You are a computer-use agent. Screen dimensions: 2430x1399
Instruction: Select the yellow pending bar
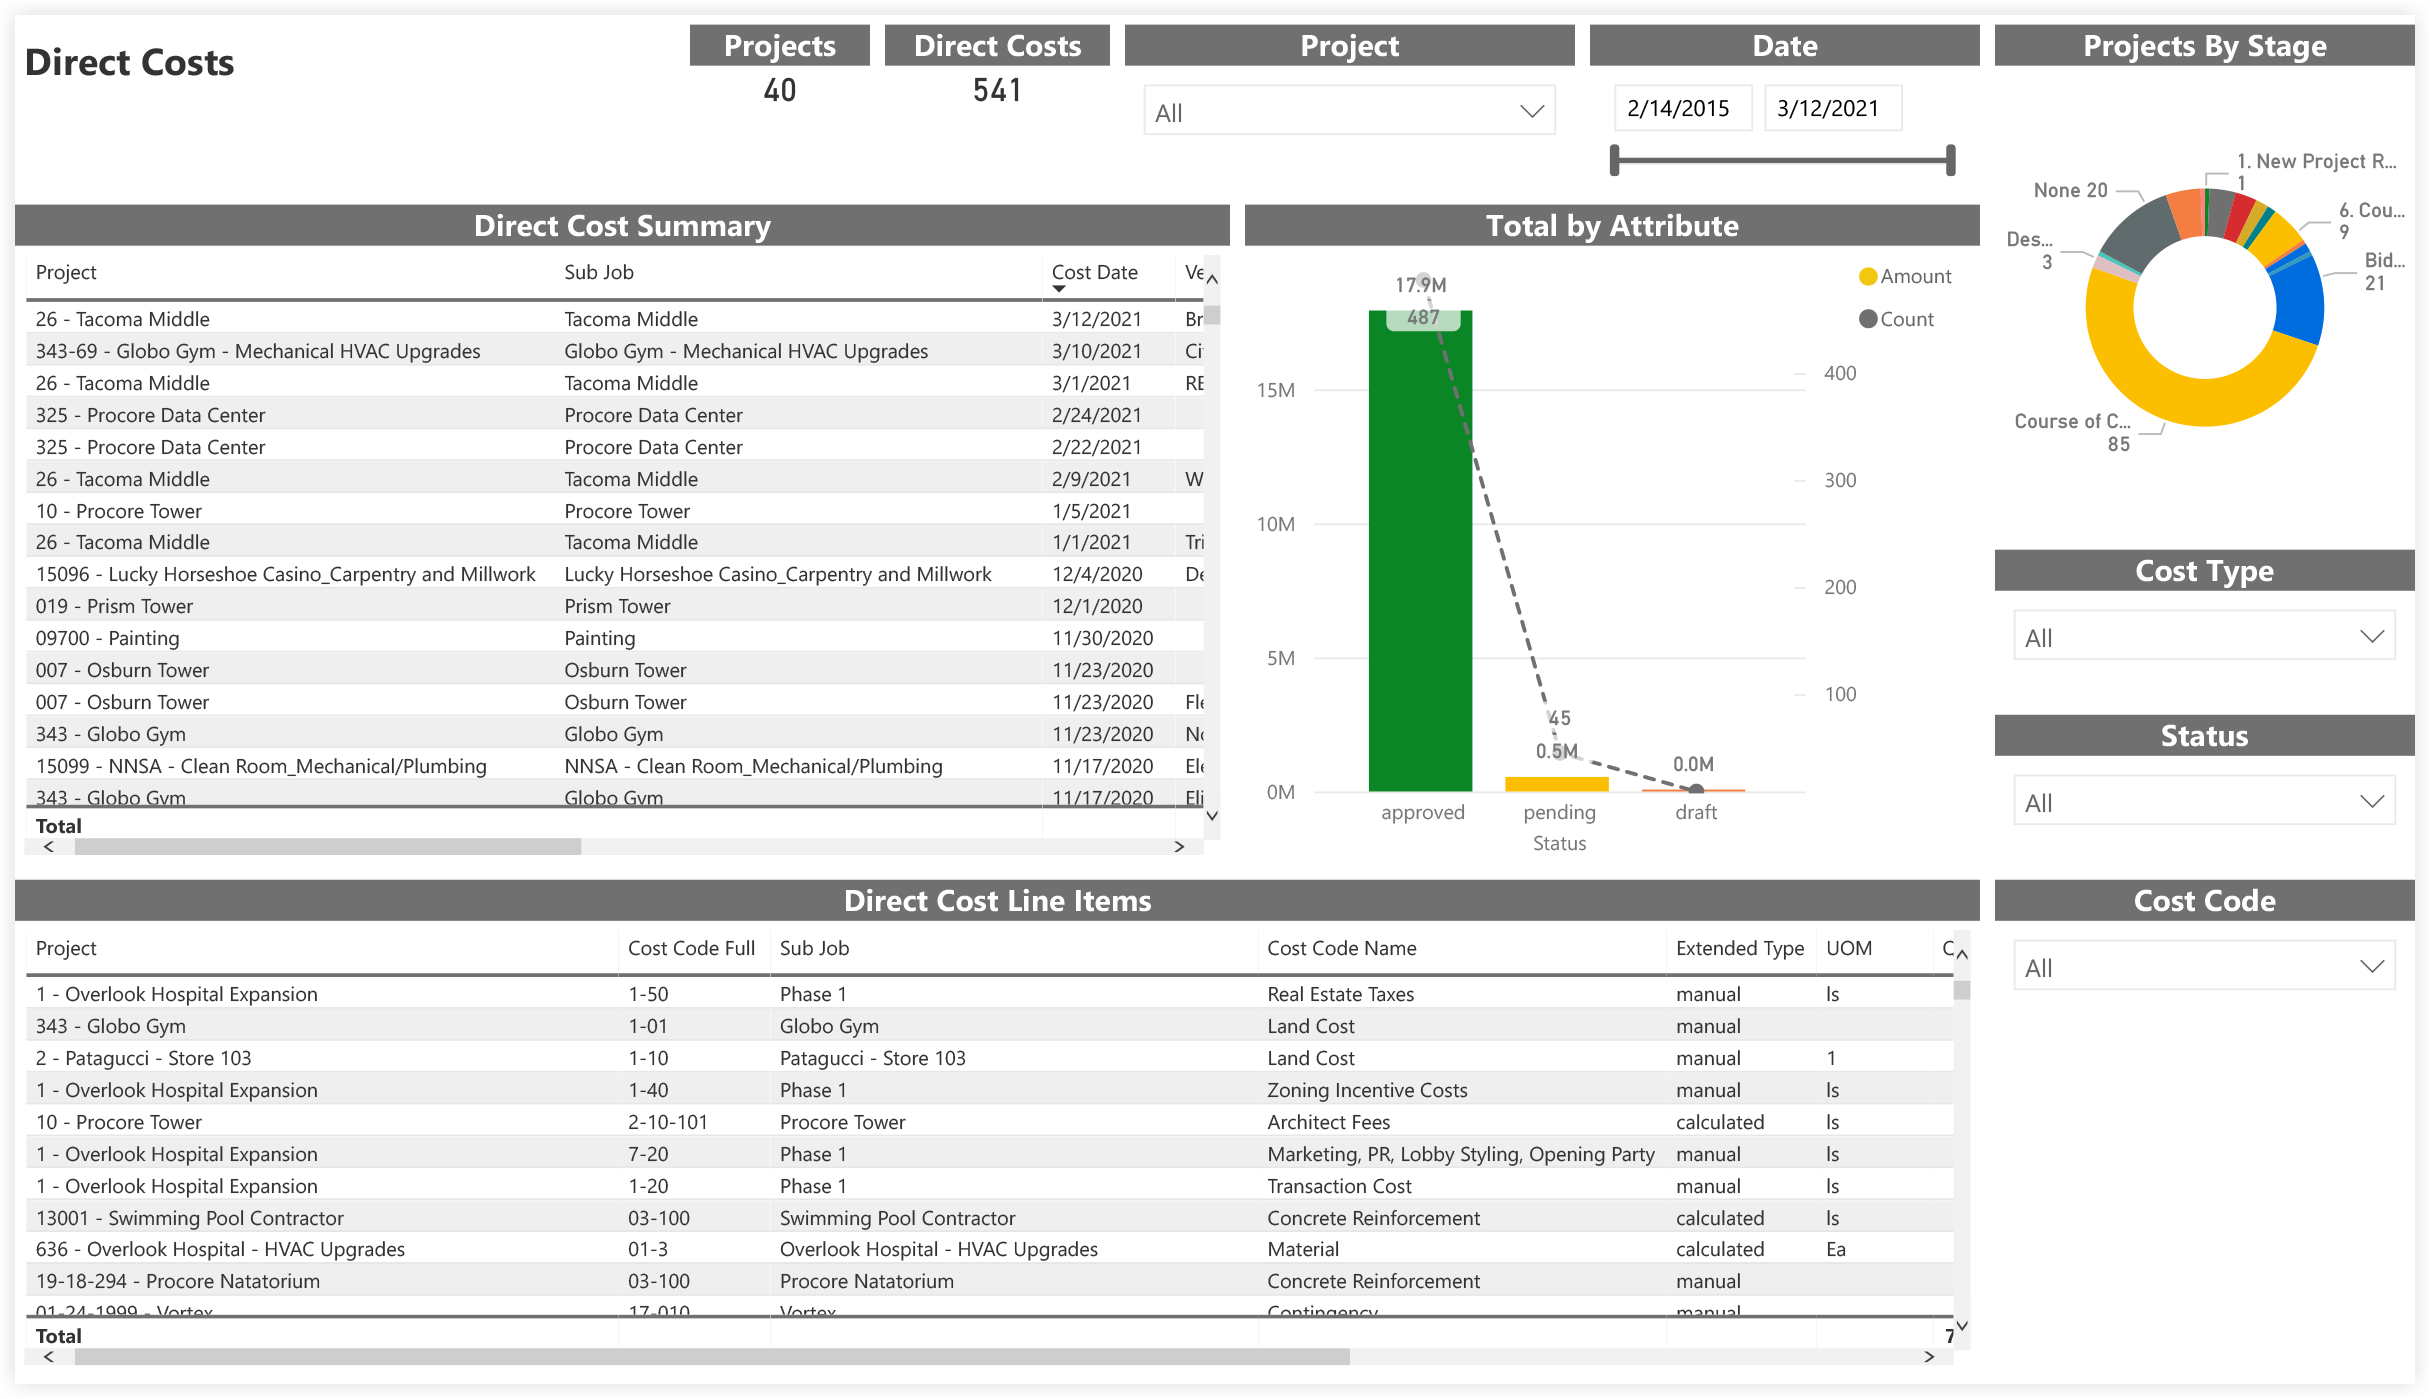(1556, 784)
